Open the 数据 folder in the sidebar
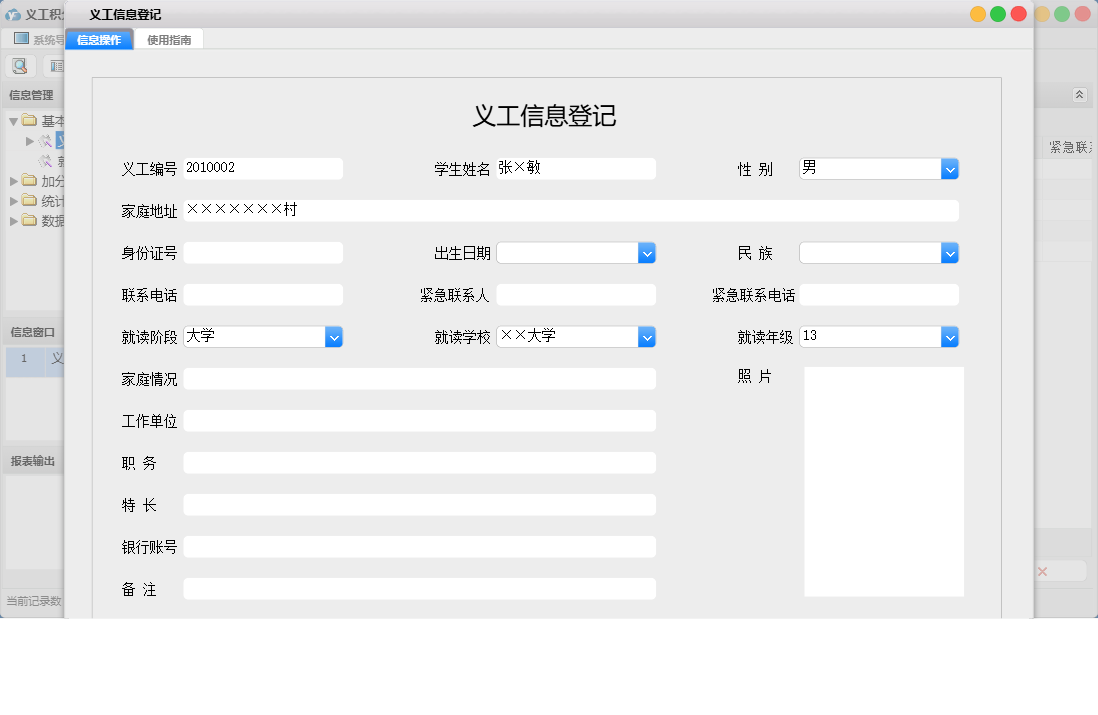This screenshot has height=715, width=1098. pyautogui.click(x=29, y=220)
